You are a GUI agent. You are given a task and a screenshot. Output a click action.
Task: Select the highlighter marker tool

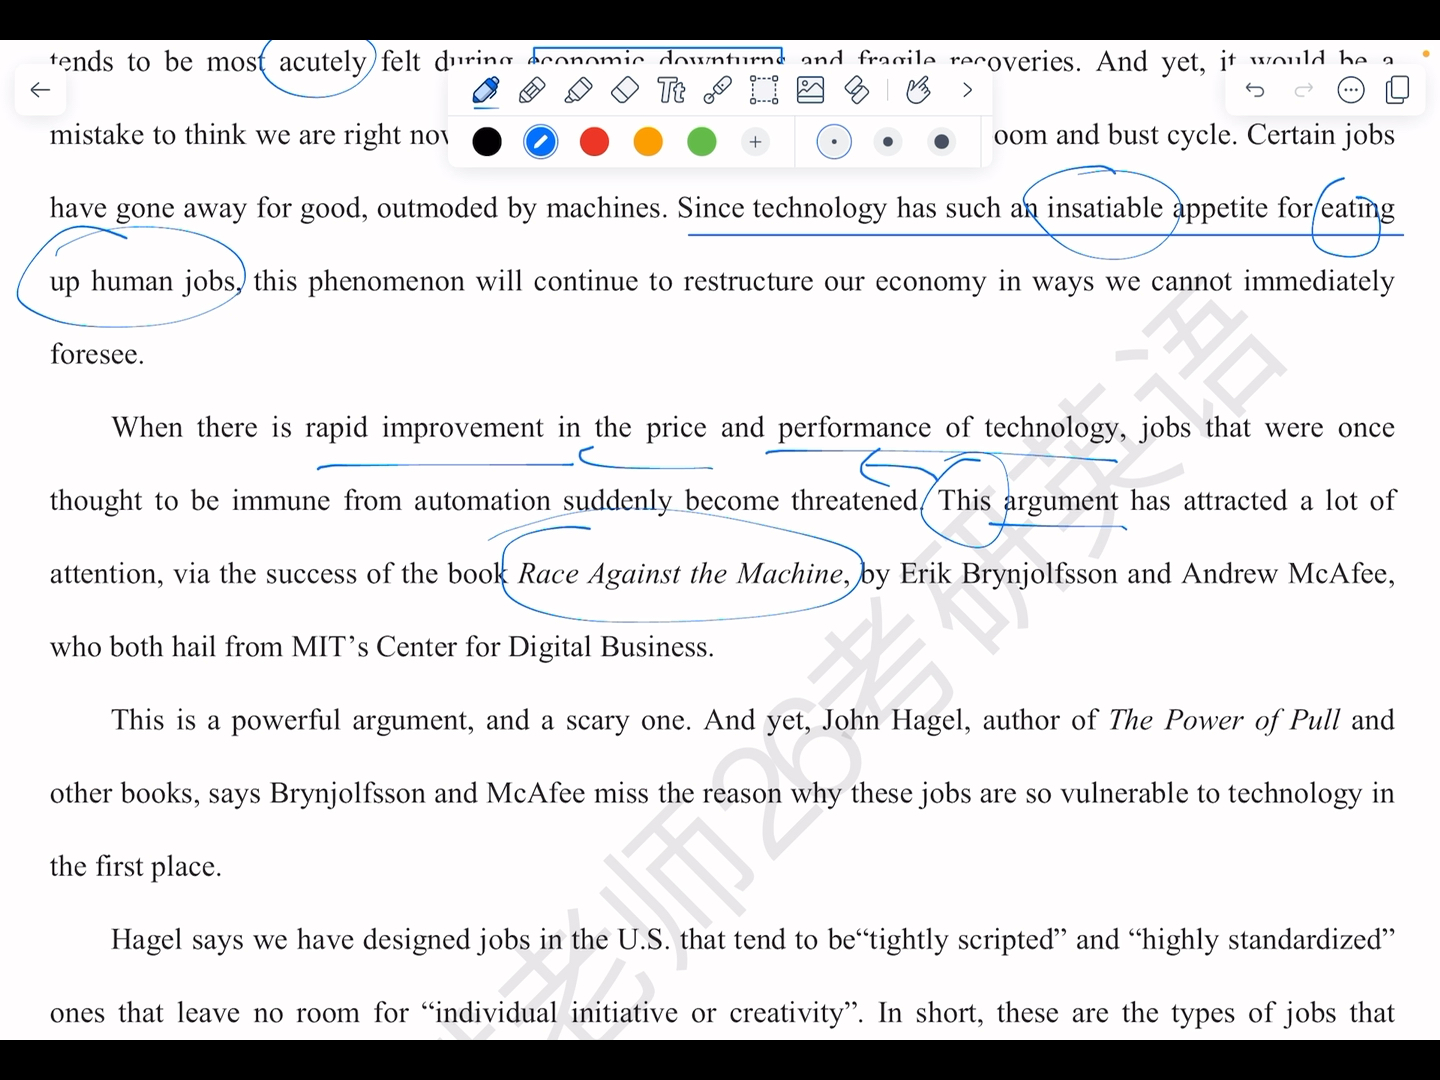point(578,91)
